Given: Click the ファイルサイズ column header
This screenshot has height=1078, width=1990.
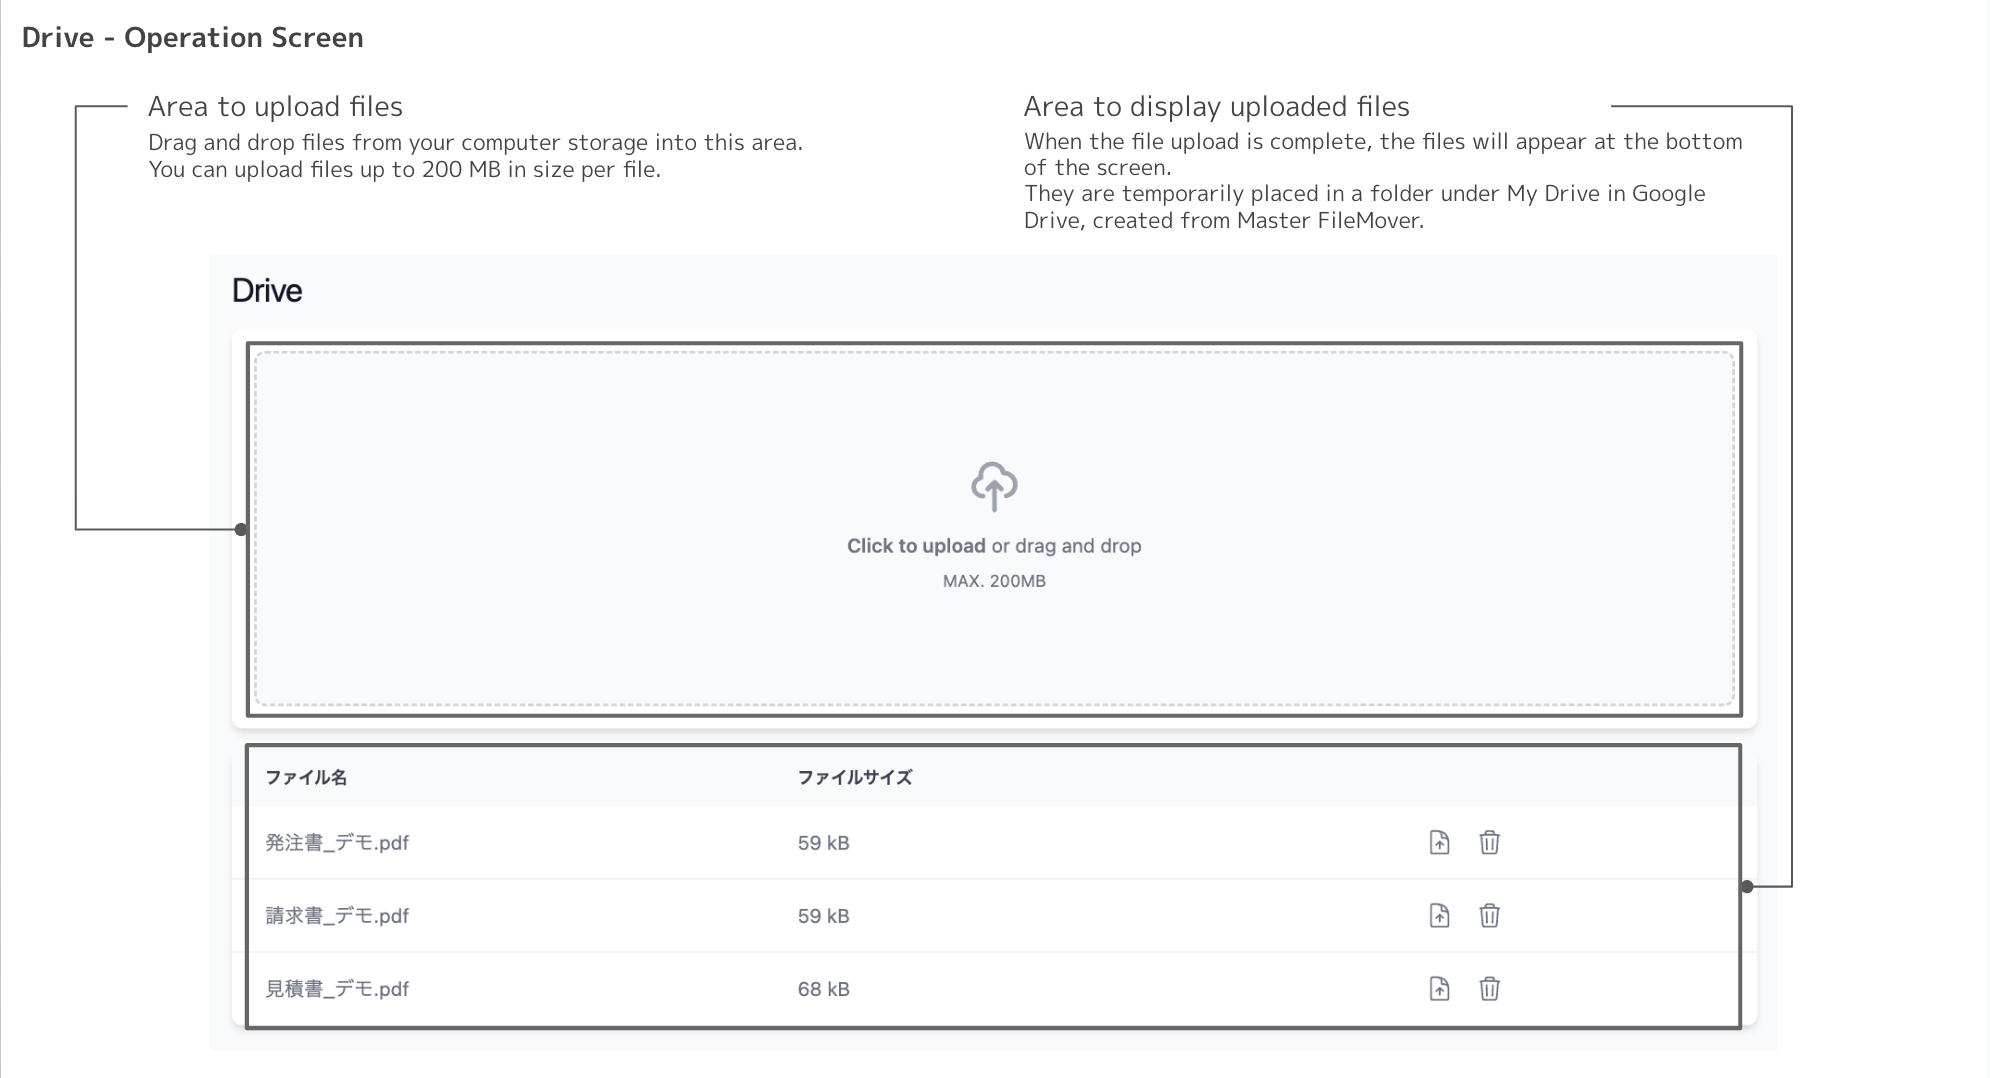Looking at the screenshot, I should coord(855,777).
